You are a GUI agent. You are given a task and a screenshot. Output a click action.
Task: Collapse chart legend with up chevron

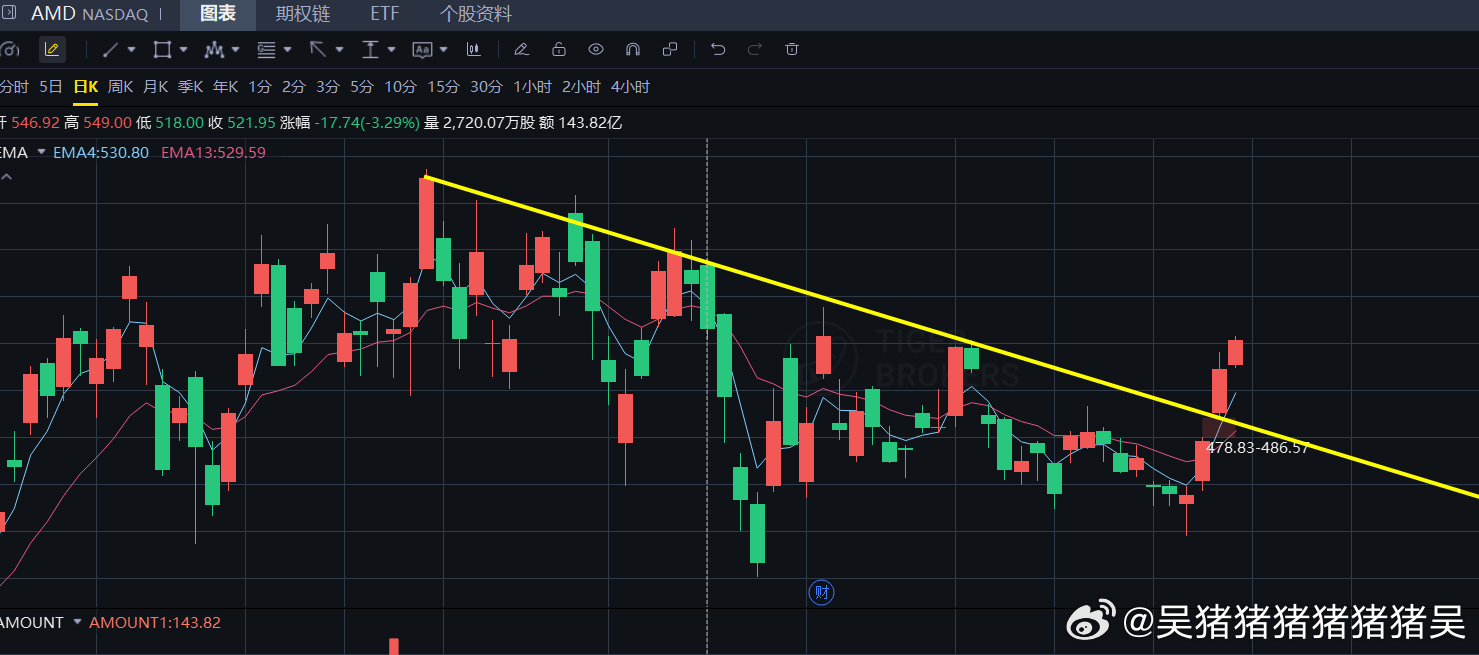pyautogui.click(x=7, y=177)
